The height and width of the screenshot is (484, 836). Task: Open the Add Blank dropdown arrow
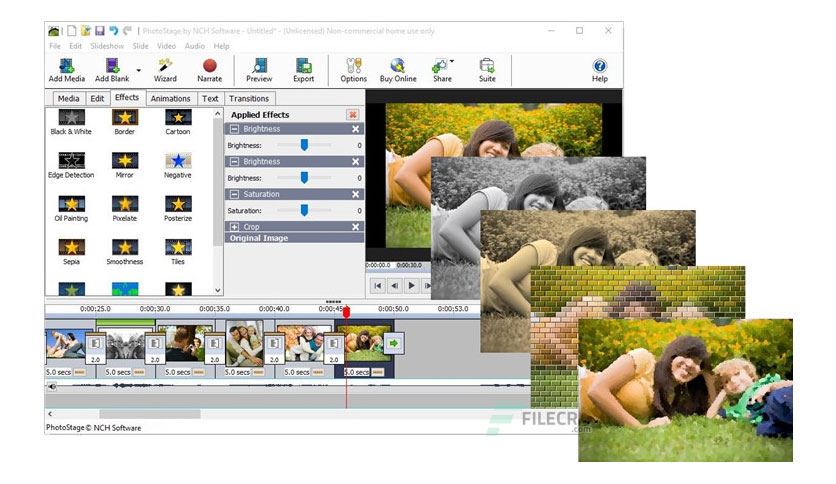tap(139, 70)
